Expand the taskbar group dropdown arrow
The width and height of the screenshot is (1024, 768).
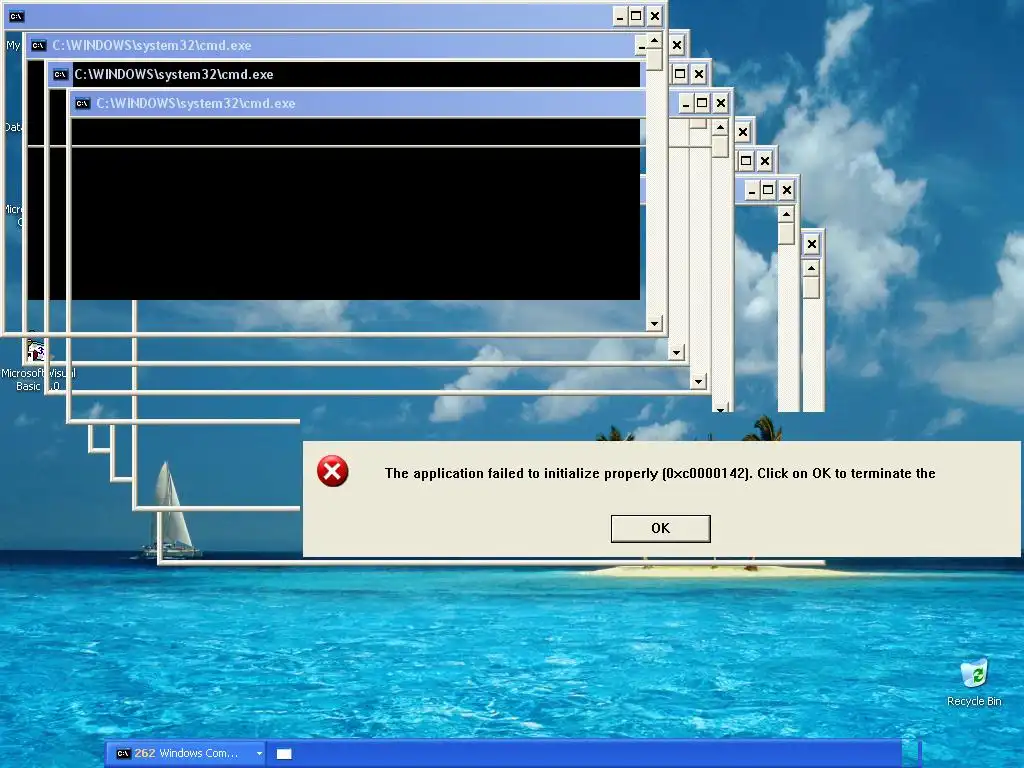pos(259,753)
